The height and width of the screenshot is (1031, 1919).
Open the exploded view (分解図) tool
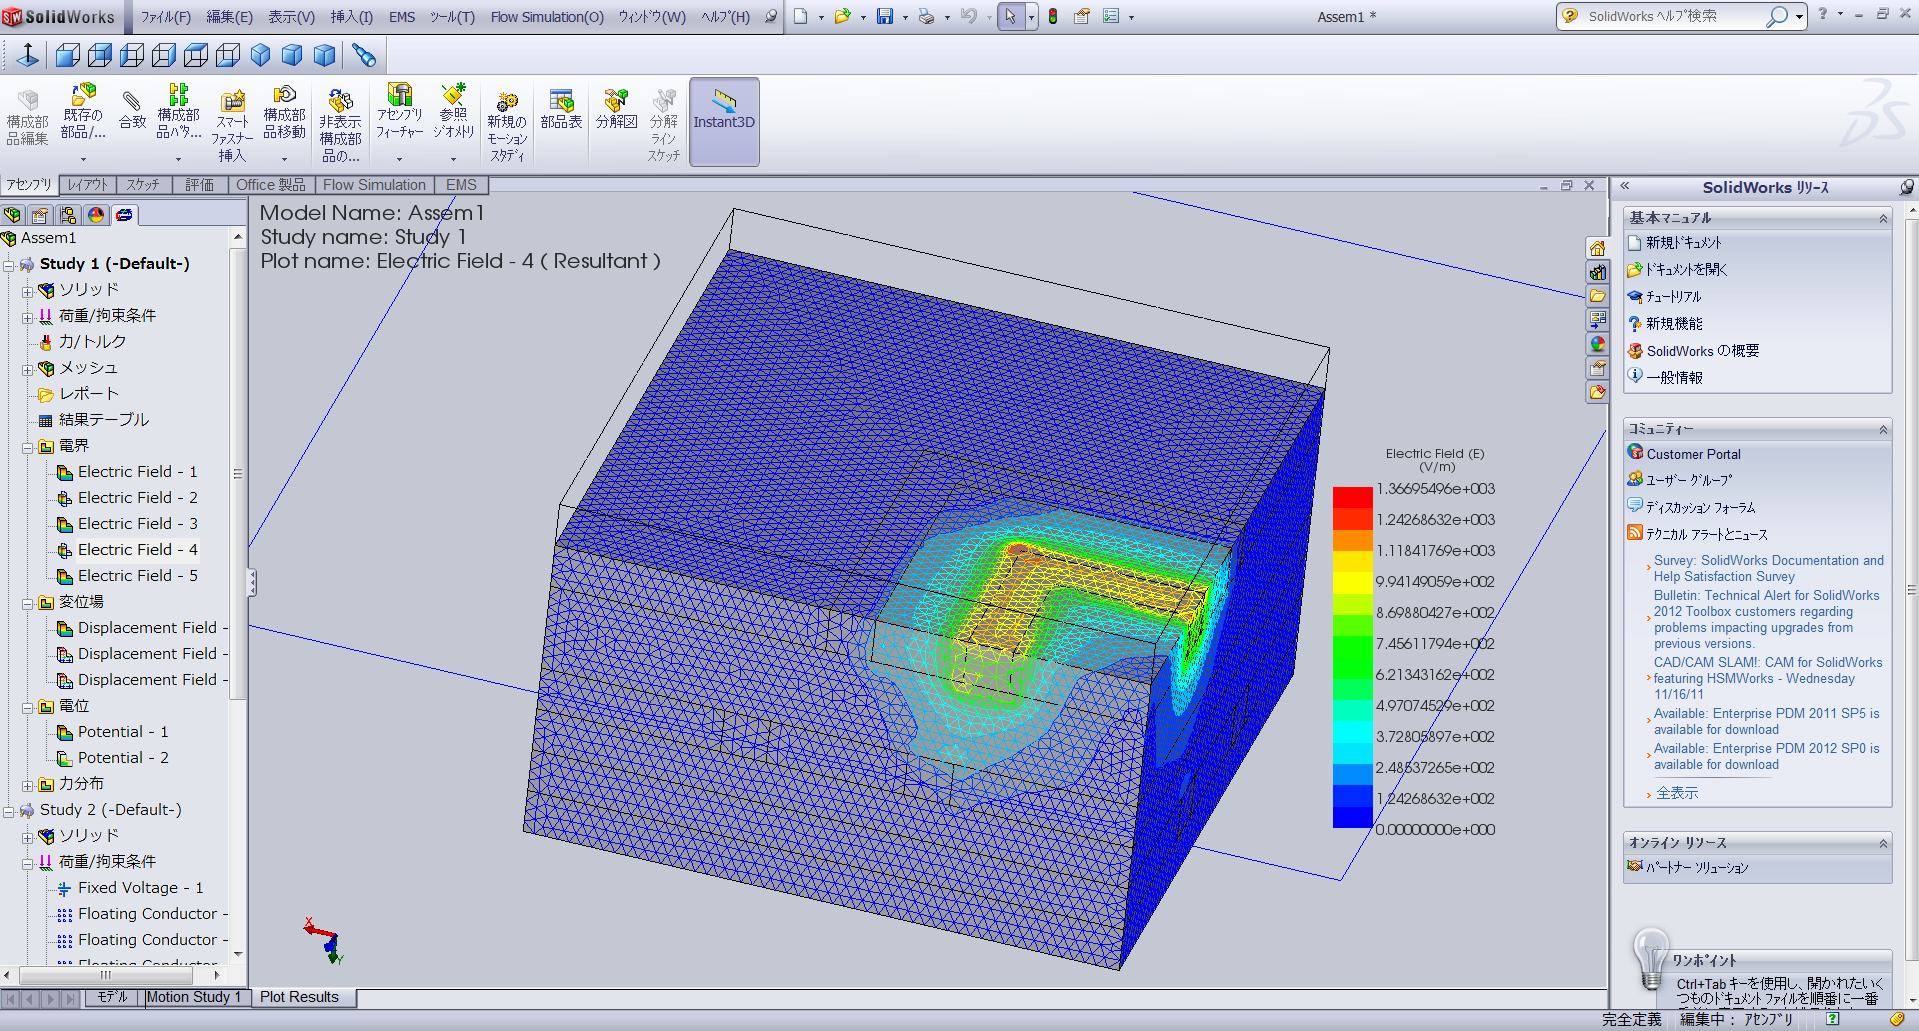point(616,110)
